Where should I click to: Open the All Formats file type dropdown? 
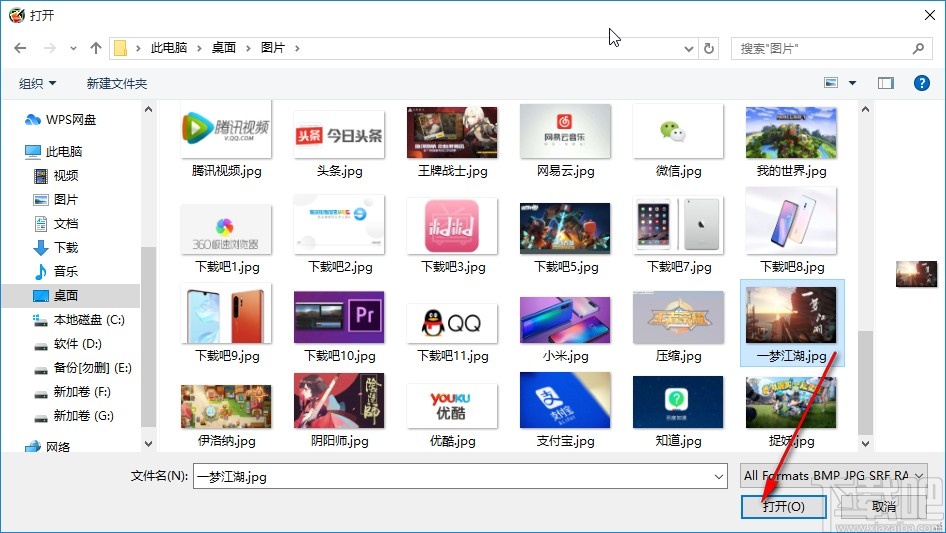point(834,476)
